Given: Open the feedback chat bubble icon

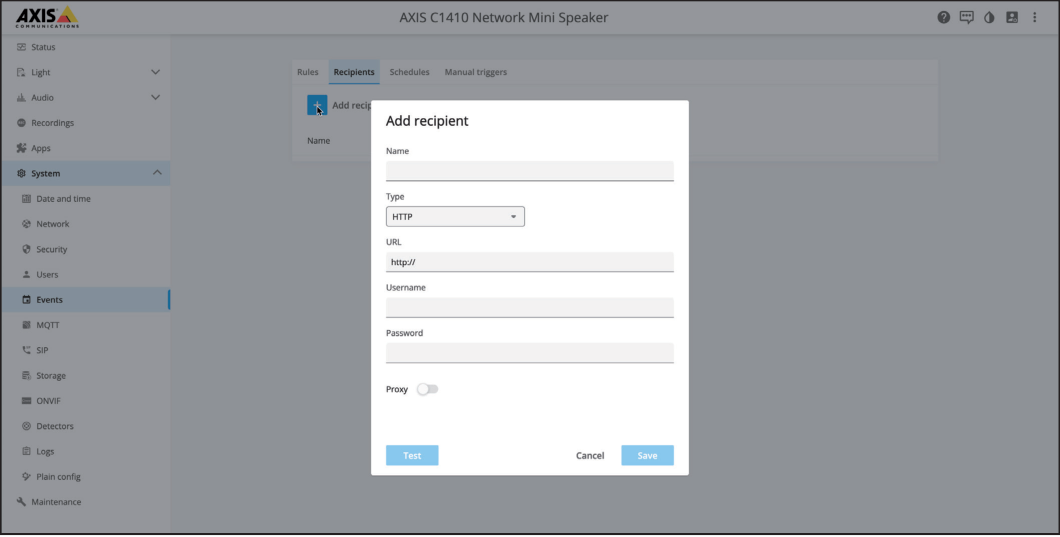Looking at the screenshot, I should [967, 18].
